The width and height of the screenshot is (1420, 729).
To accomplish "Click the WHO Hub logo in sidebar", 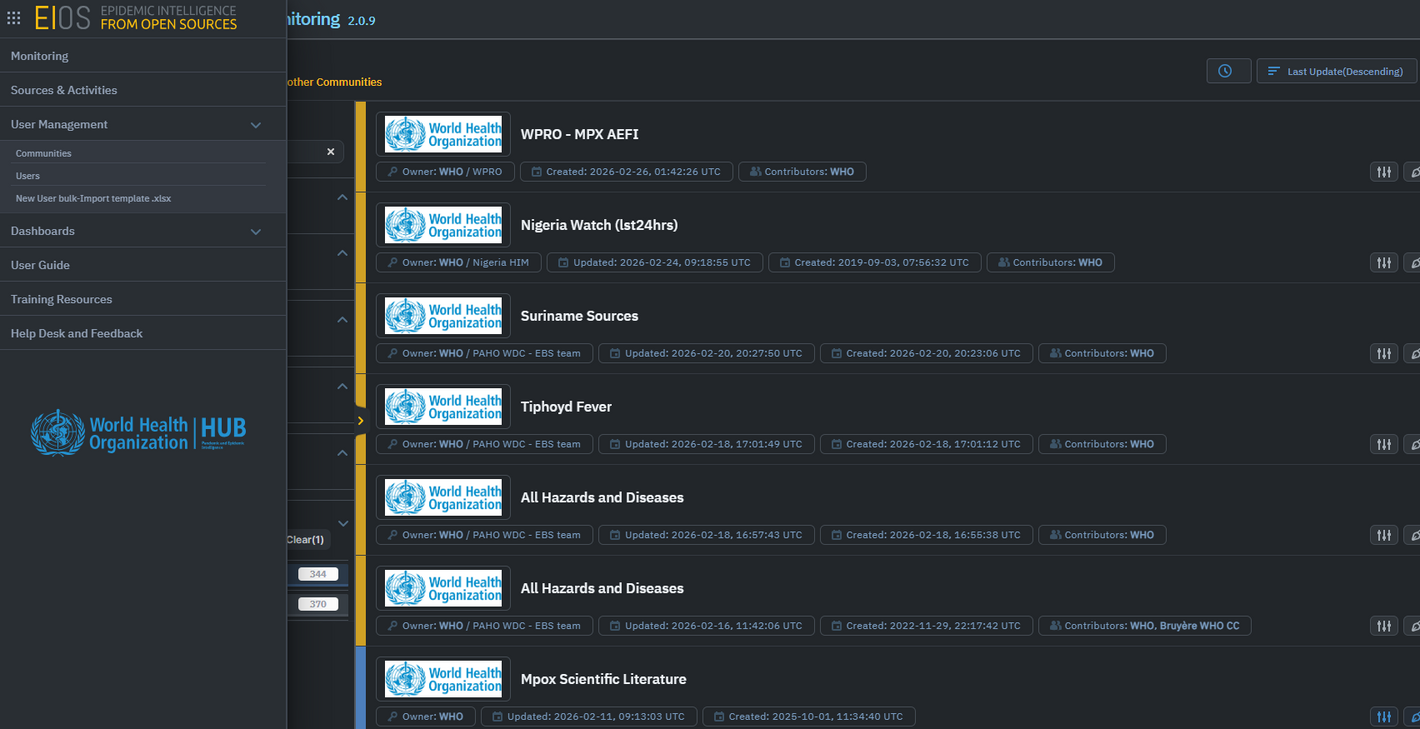I will [138, 432].
